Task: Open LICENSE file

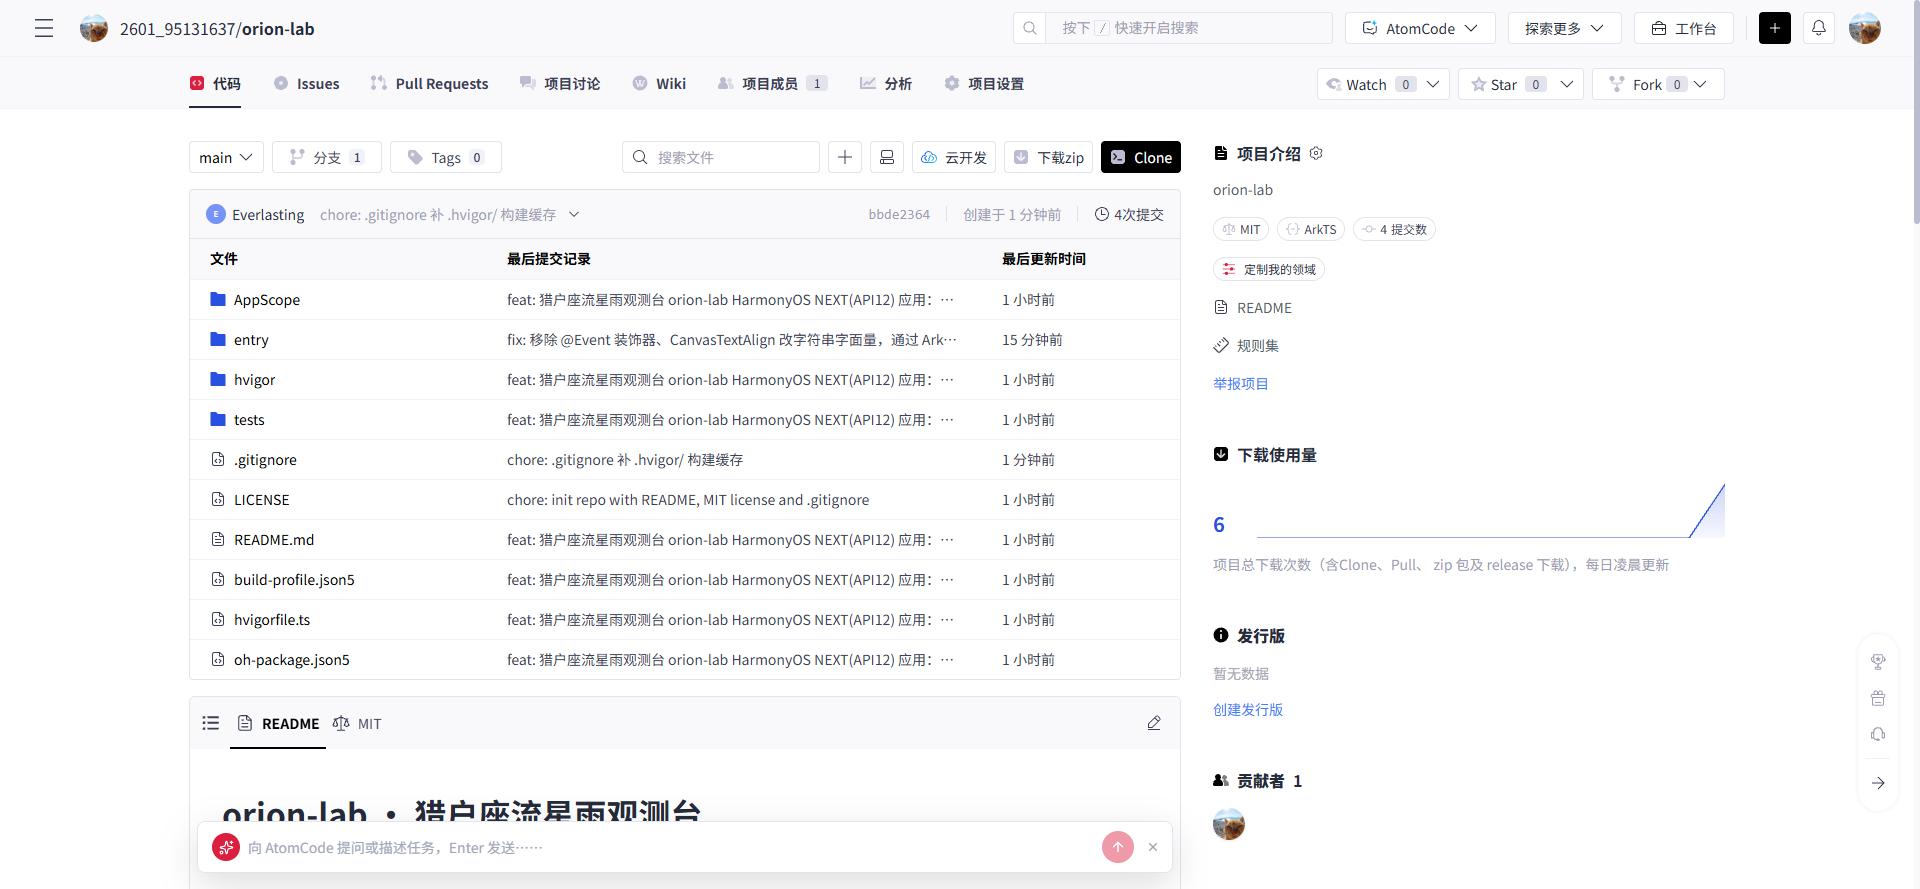Action: point(261,500)
